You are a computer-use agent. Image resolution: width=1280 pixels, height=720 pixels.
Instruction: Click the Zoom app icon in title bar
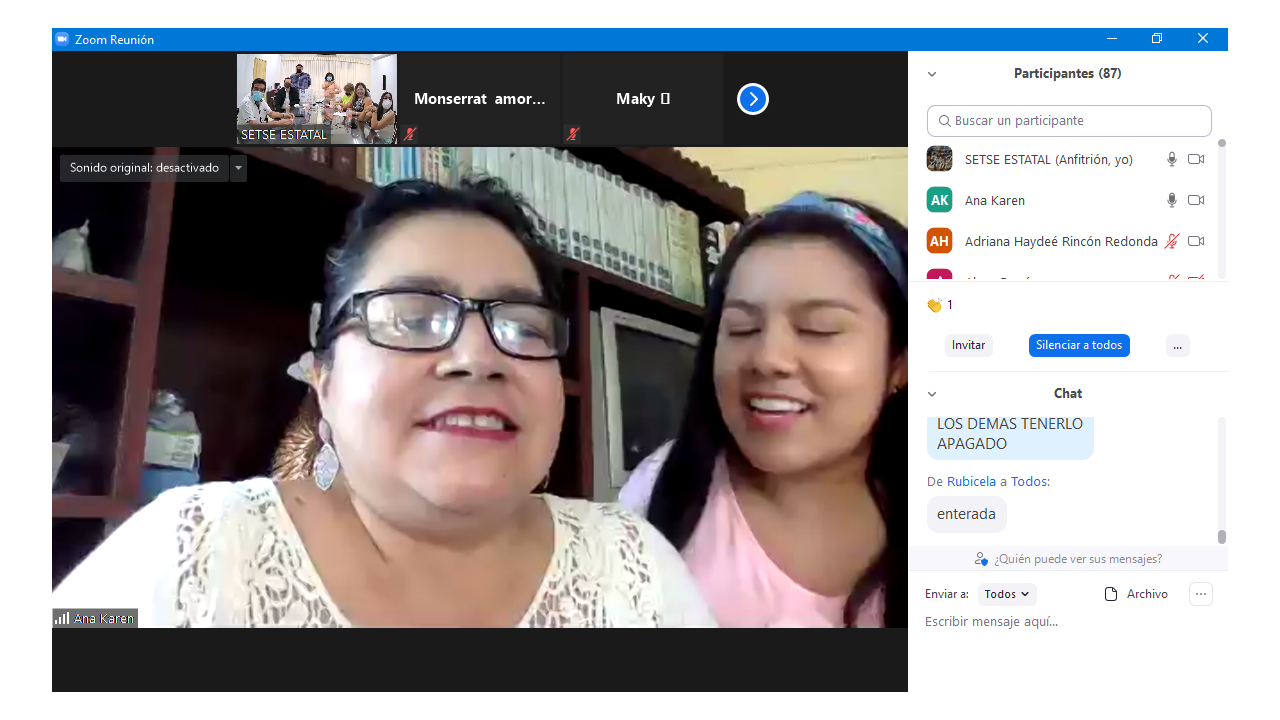point(62,39)
